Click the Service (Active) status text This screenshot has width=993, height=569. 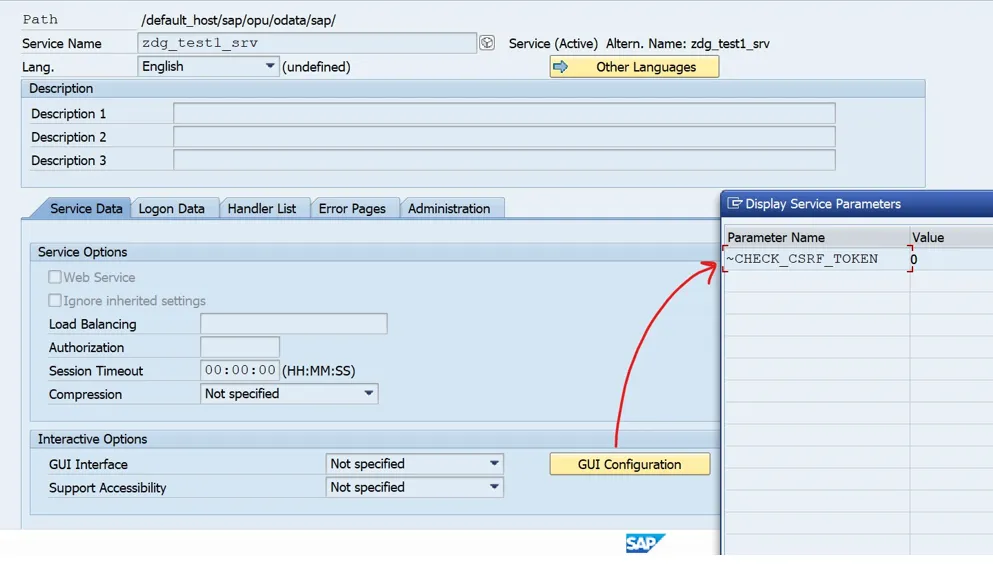tap(553, 44)
